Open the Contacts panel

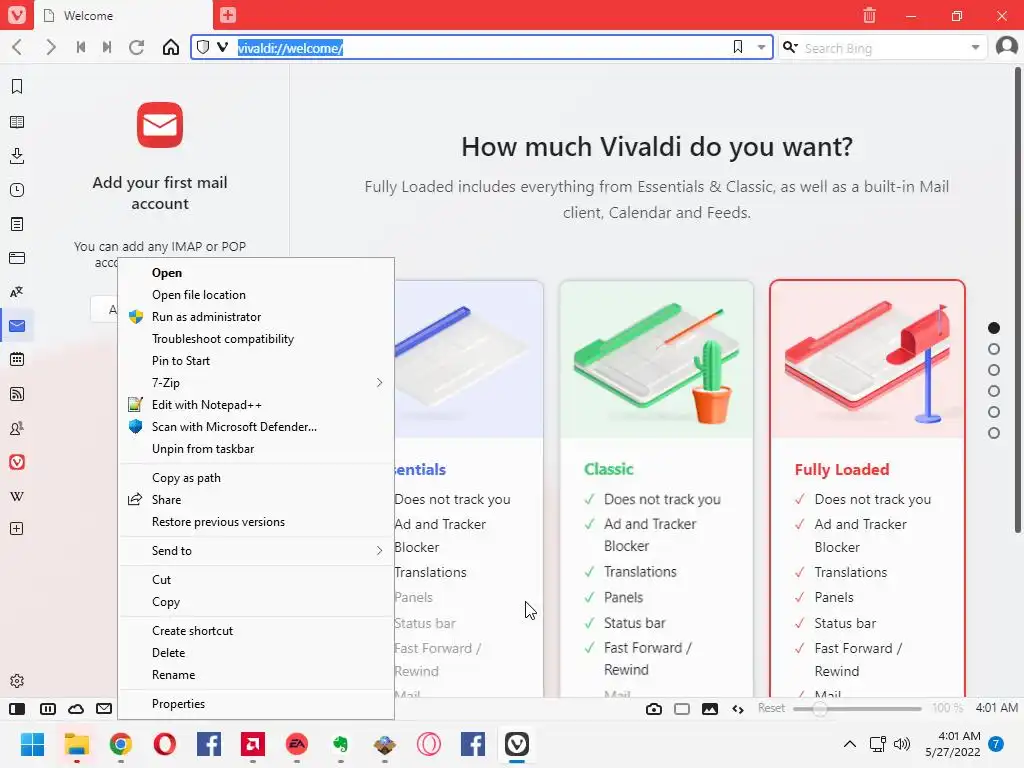(17, 428)
